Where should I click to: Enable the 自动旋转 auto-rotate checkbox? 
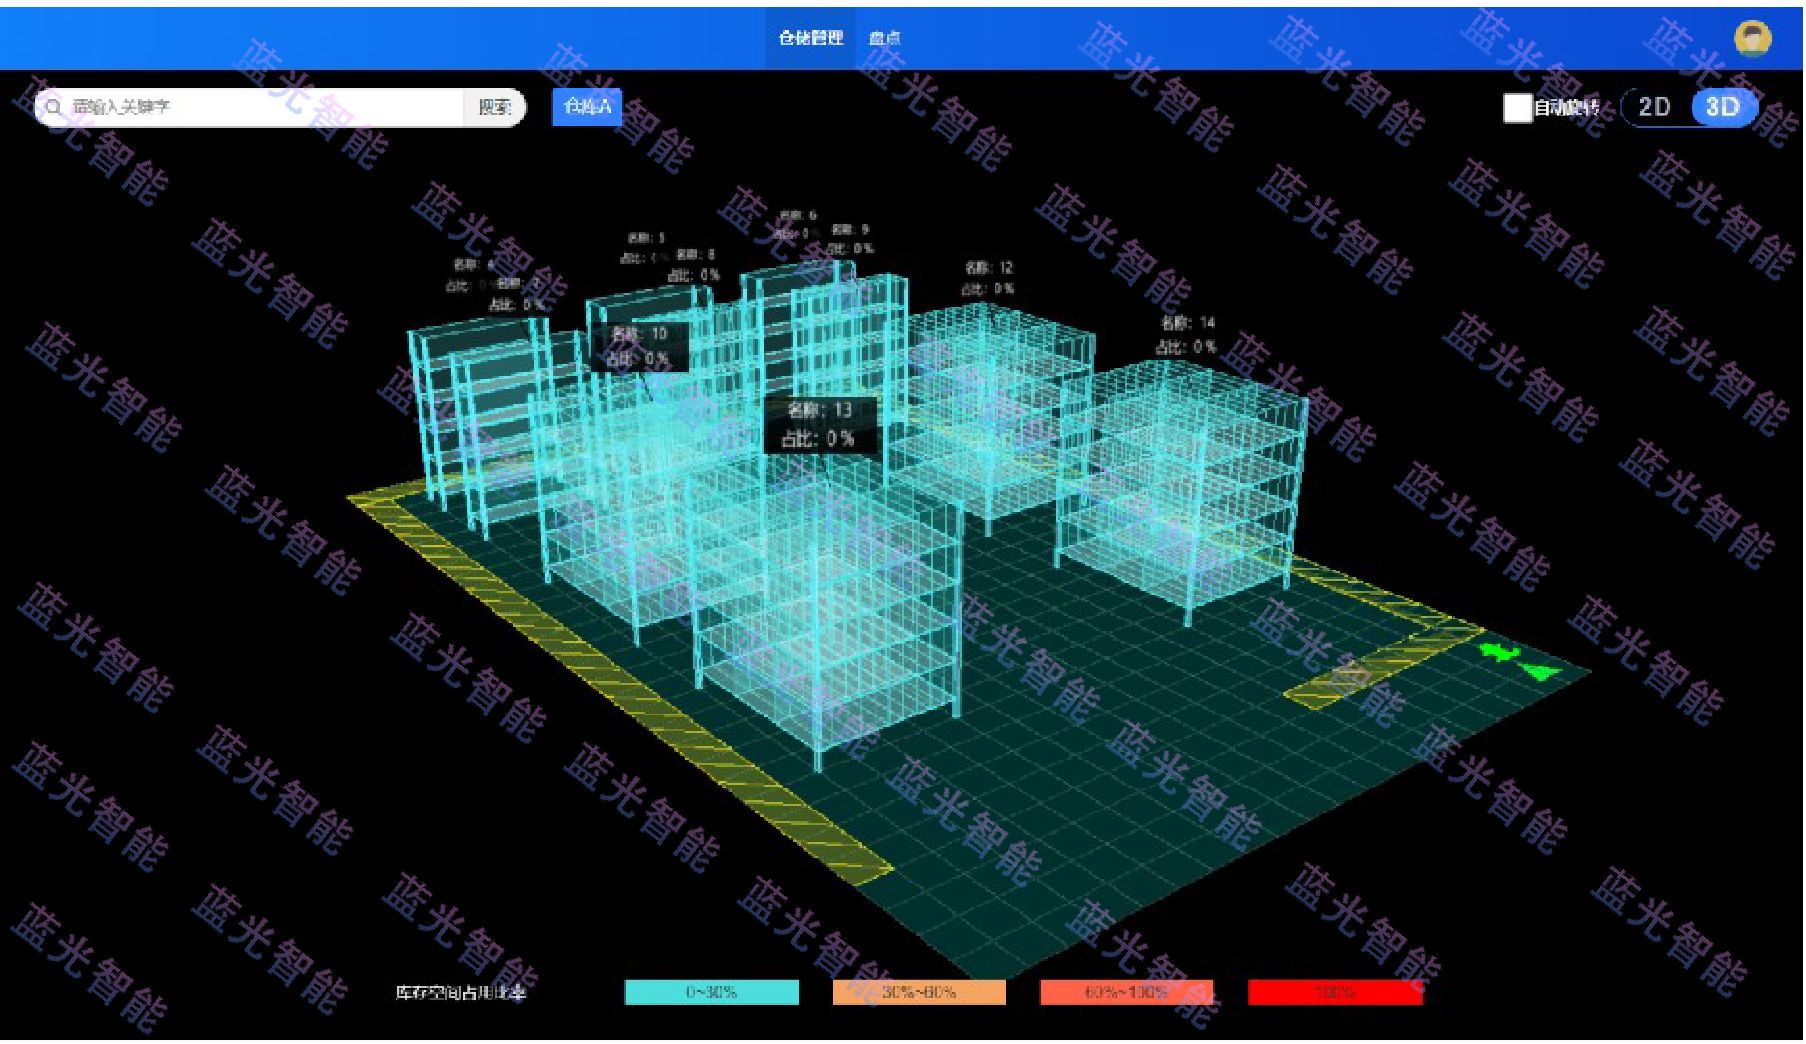pos(1517,108)
